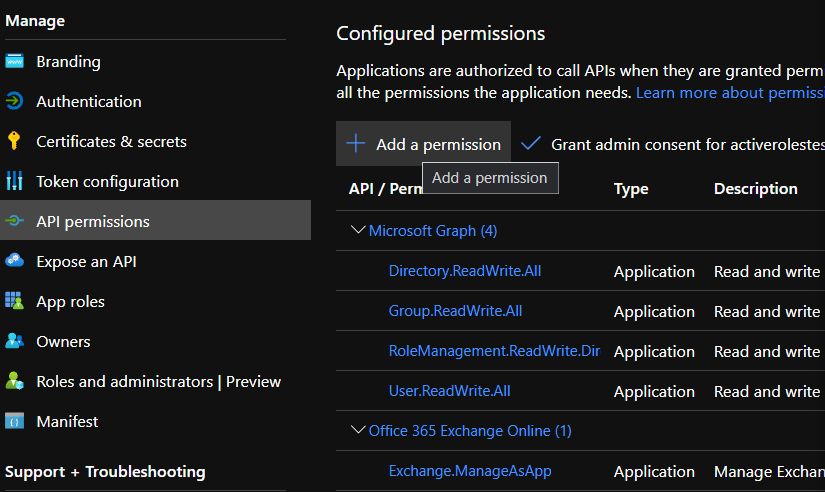Click the Roles and administrators icon
Viewport: 825px width, 492px height.
14,381
